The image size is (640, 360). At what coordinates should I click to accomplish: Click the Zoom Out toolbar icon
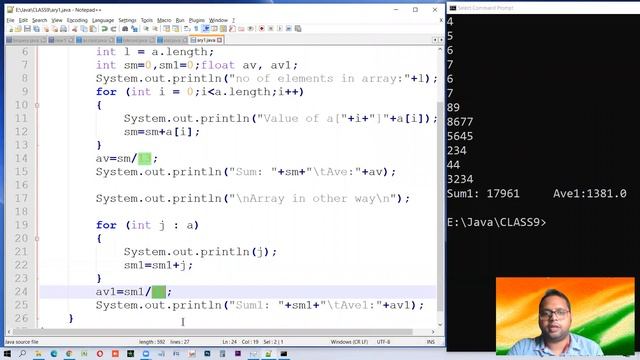[x=155, y=29]
